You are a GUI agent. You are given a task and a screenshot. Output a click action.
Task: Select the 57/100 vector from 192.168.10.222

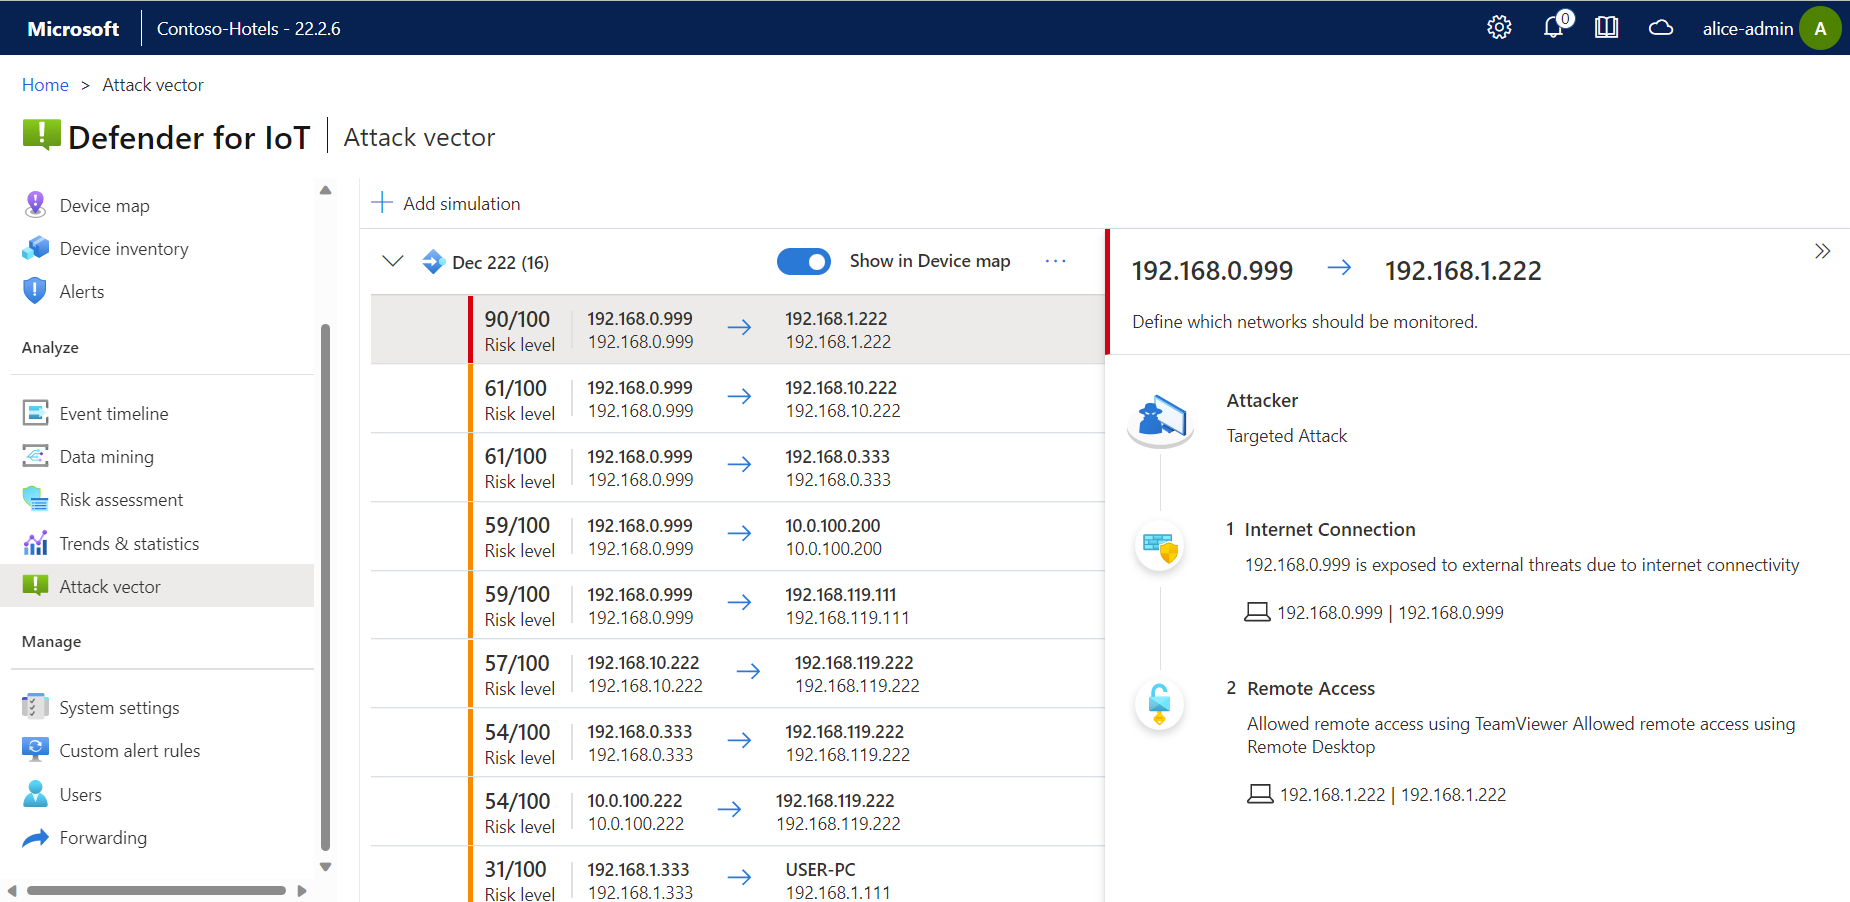tap(738, 674)
